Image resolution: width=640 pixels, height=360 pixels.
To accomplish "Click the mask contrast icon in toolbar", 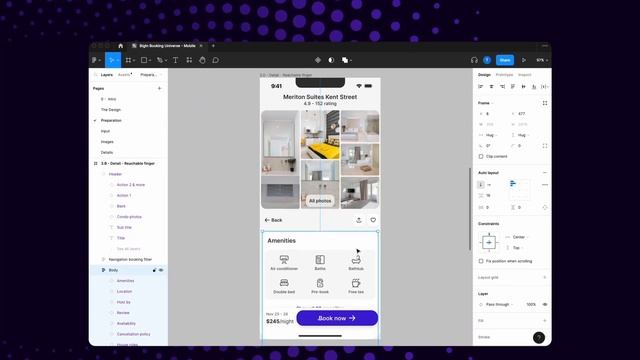I will coord(331,60).
